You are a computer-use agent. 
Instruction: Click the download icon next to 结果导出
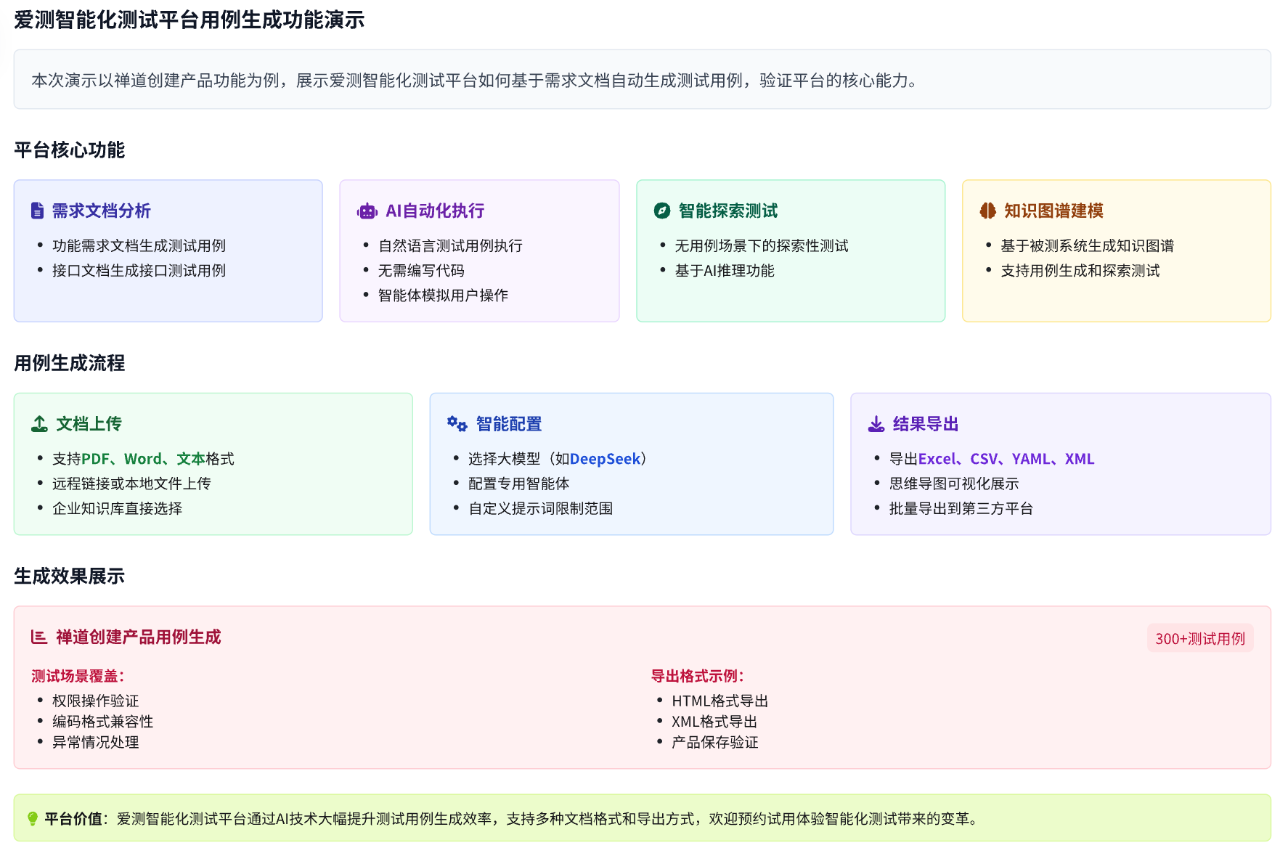click(x=876, y=423)
